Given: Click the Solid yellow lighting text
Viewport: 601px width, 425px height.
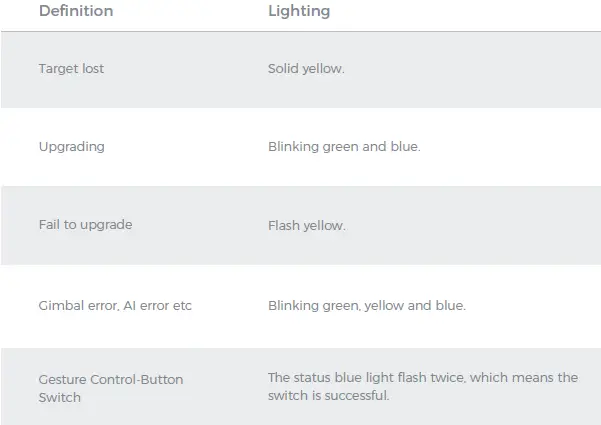Looking at the screenshot, I should [306, 69].
